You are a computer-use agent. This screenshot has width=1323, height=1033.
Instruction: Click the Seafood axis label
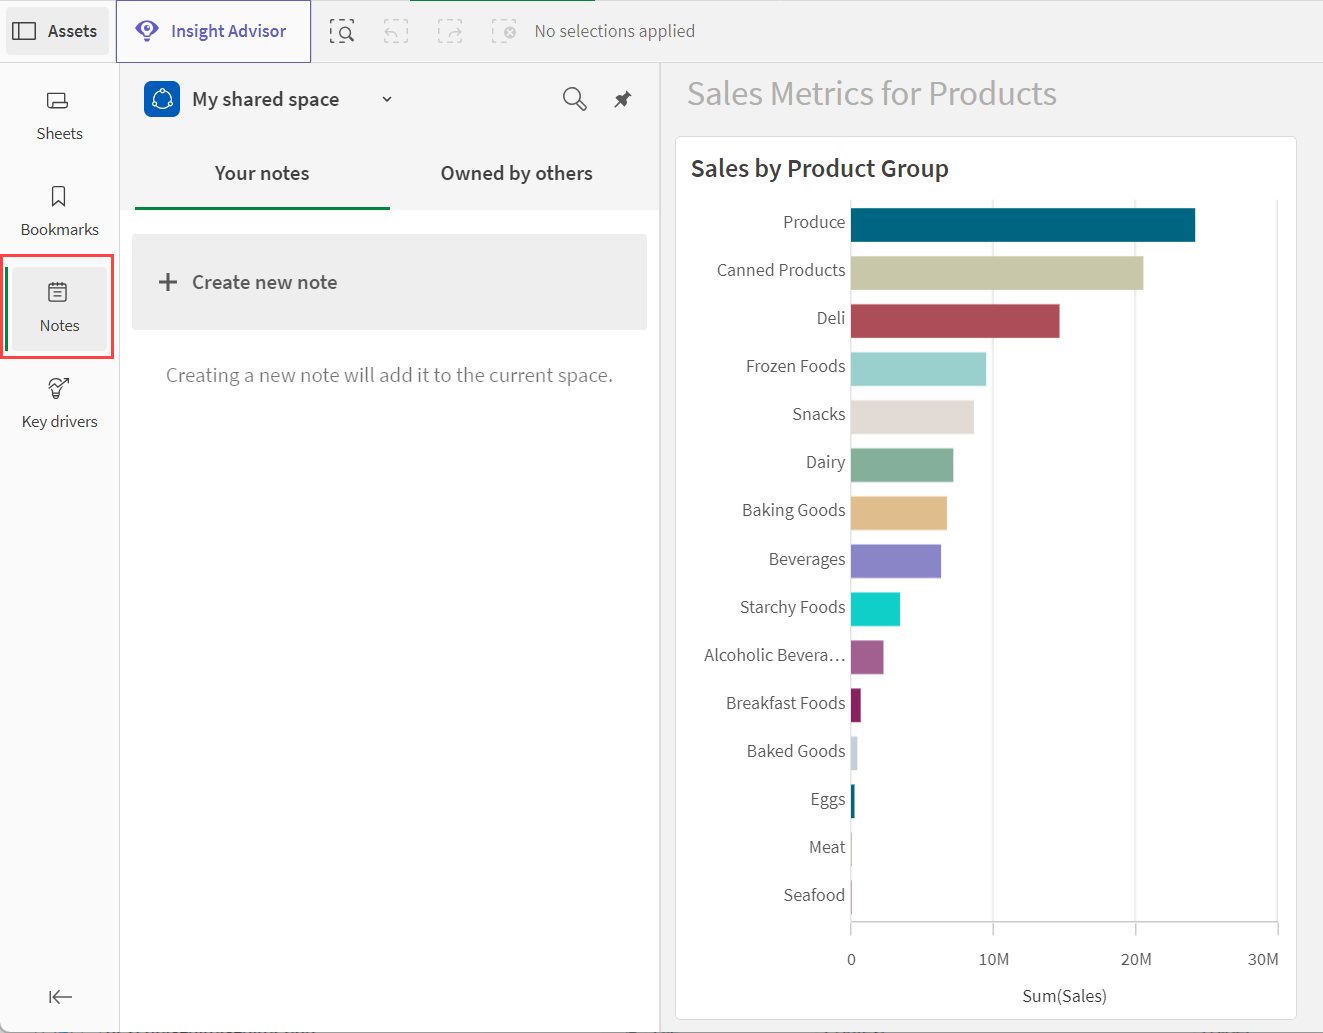pyautogui.click(x=814, y=895)
